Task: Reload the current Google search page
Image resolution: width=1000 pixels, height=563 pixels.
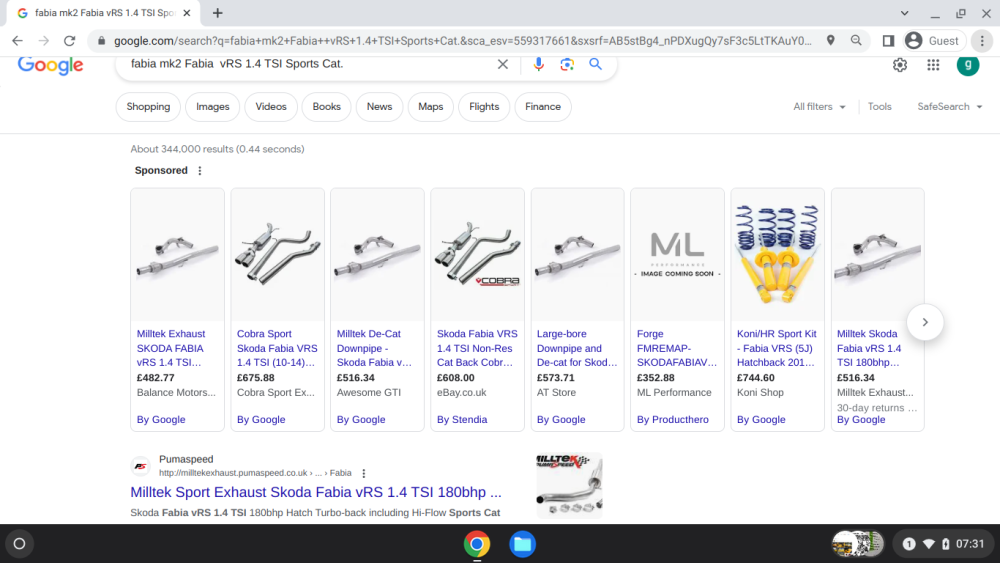Action: [70, 41]
